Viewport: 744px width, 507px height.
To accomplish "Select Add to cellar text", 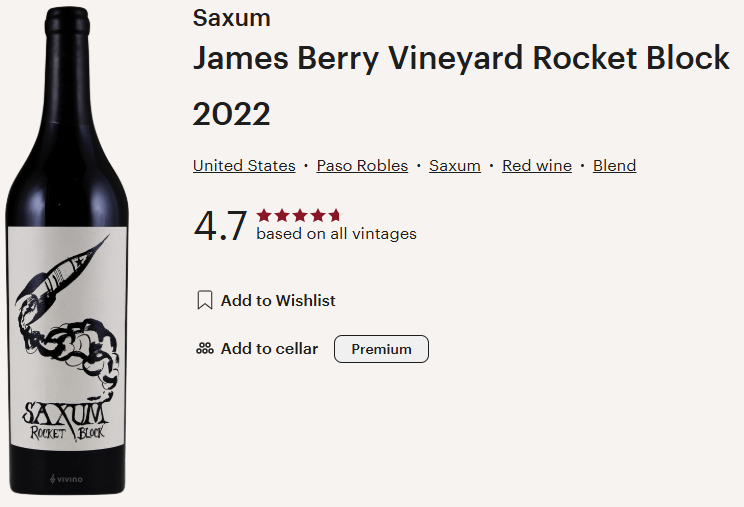I will [269, 349].
